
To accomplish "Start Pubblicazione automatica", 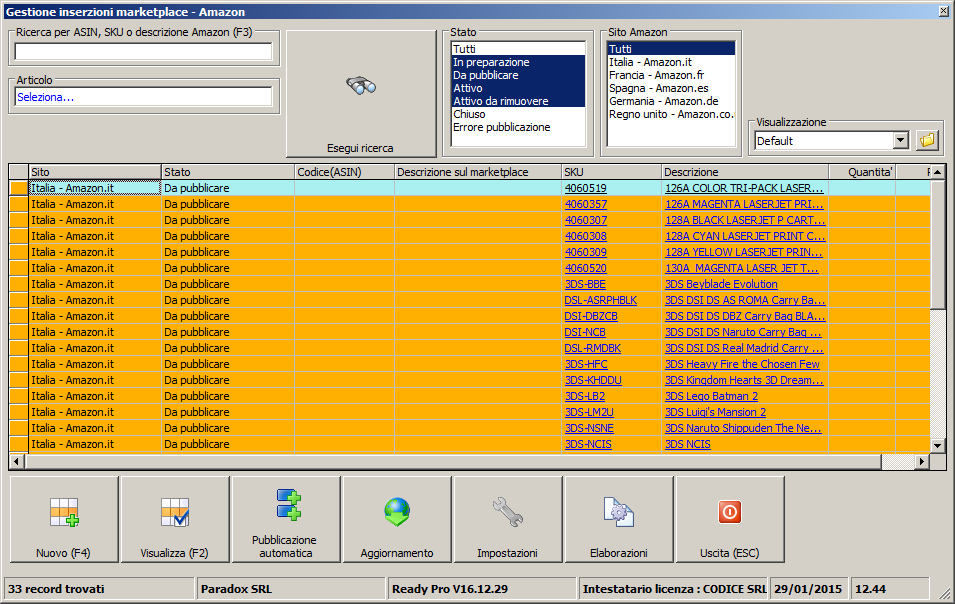I will click(x=286, y=506).
